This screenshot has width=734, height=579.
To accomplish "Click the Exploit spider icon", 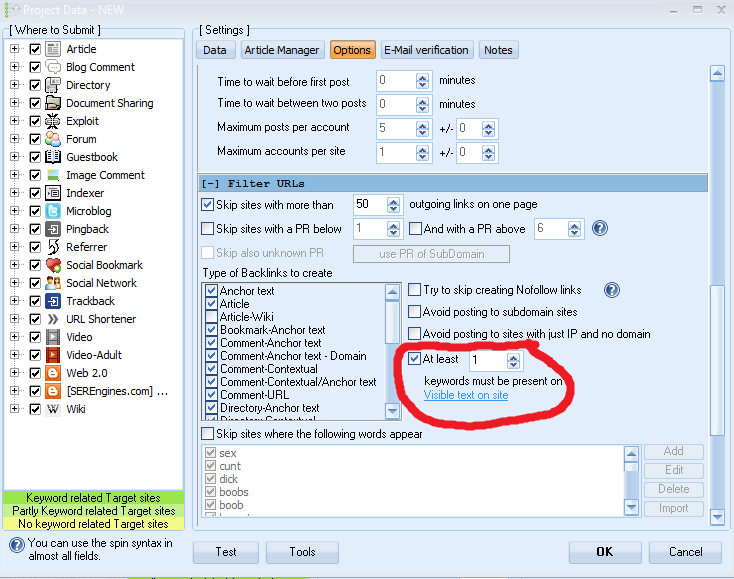I will click(54, 121).
